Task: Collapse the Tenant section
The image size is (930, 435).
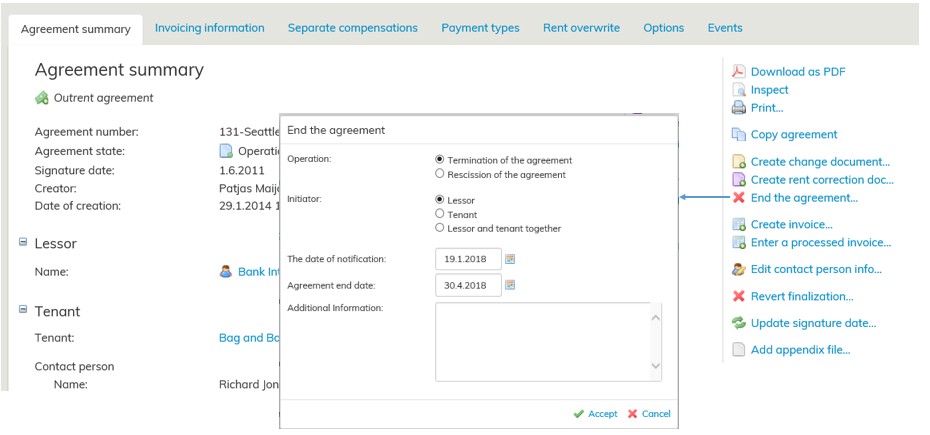Action: pyautogui.click(x=22, y=309)
